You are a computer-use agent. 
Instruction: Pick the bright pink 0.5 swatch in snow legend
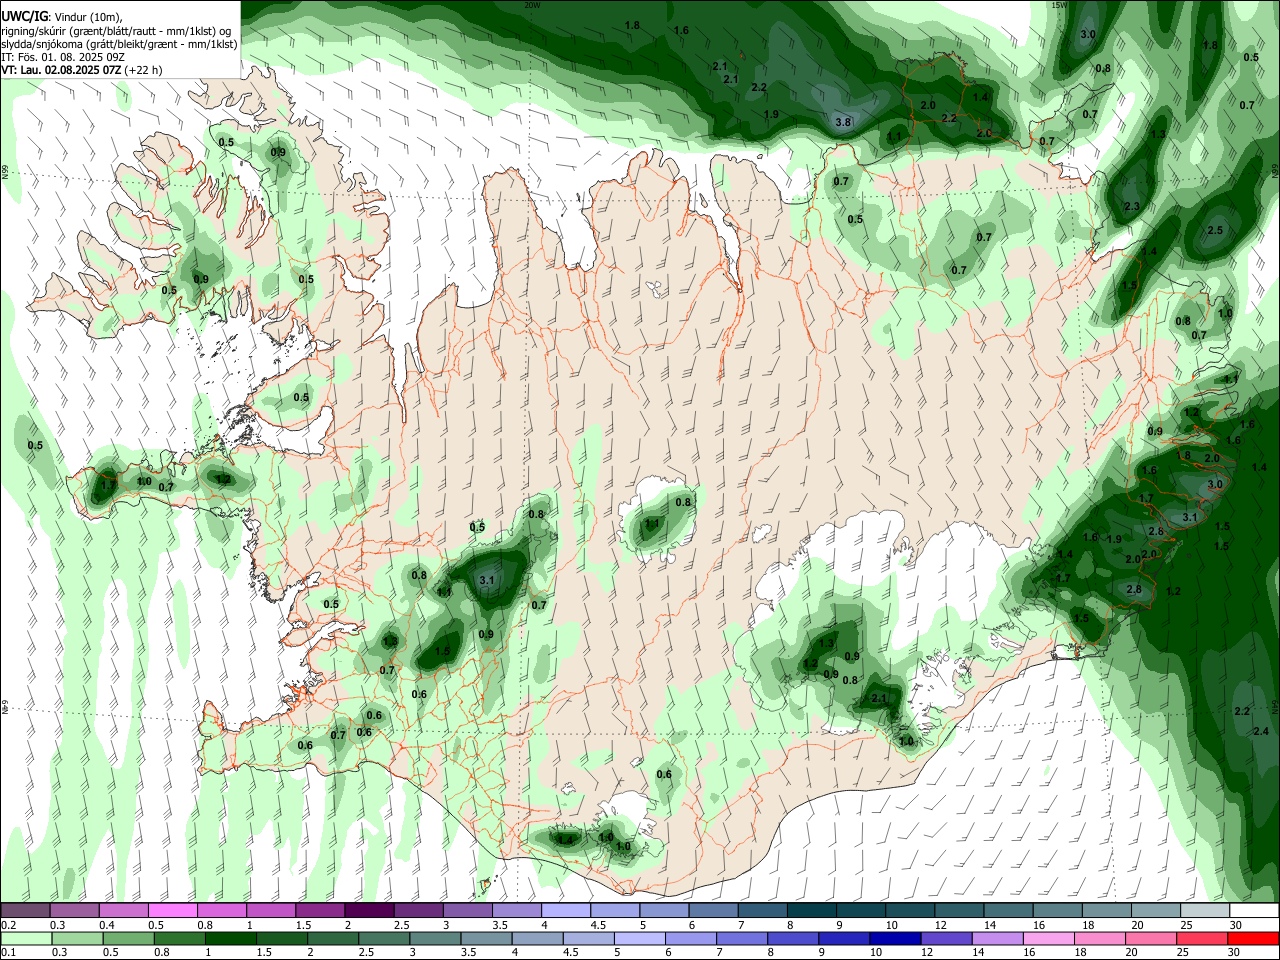[172, 910]
